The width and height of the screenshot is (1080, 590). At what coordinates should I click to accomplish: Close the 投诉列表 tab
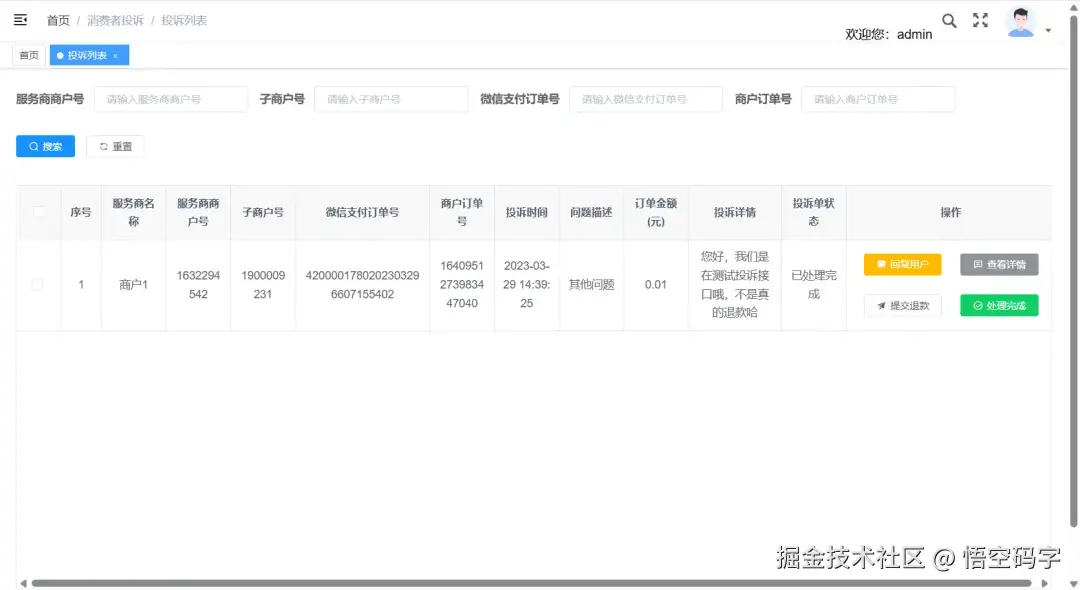pyautogui.click(x=117, y=55)
